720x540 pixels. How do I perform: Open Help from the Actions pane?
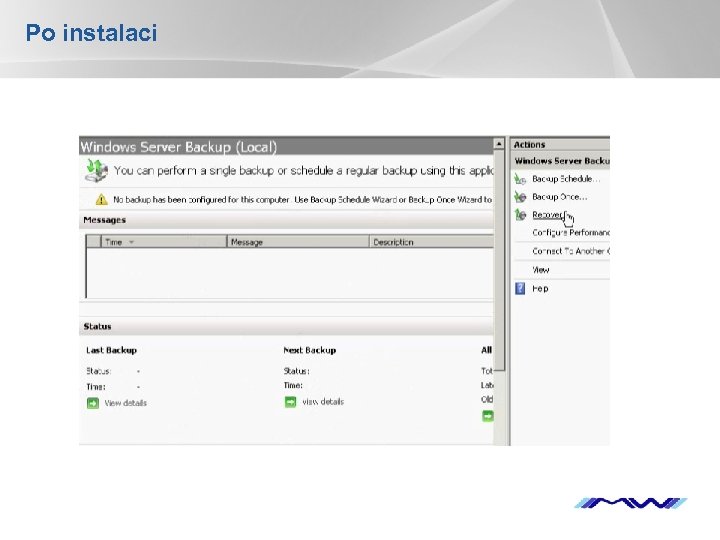(x=540, y=288)
